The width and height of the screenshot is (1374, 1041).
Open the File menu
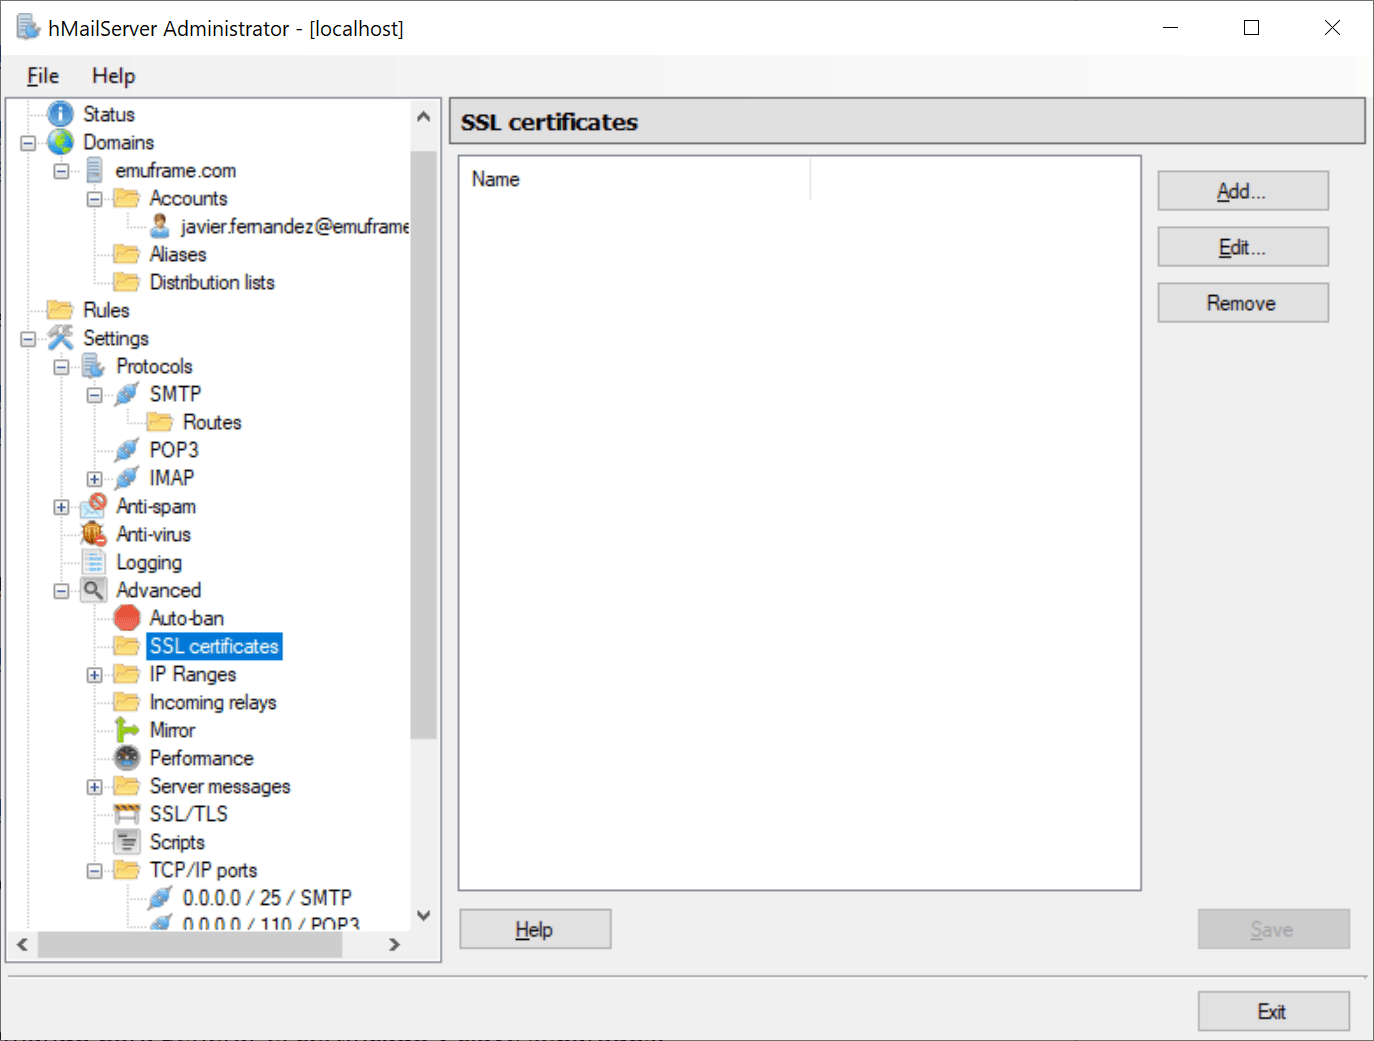point(42,76)
